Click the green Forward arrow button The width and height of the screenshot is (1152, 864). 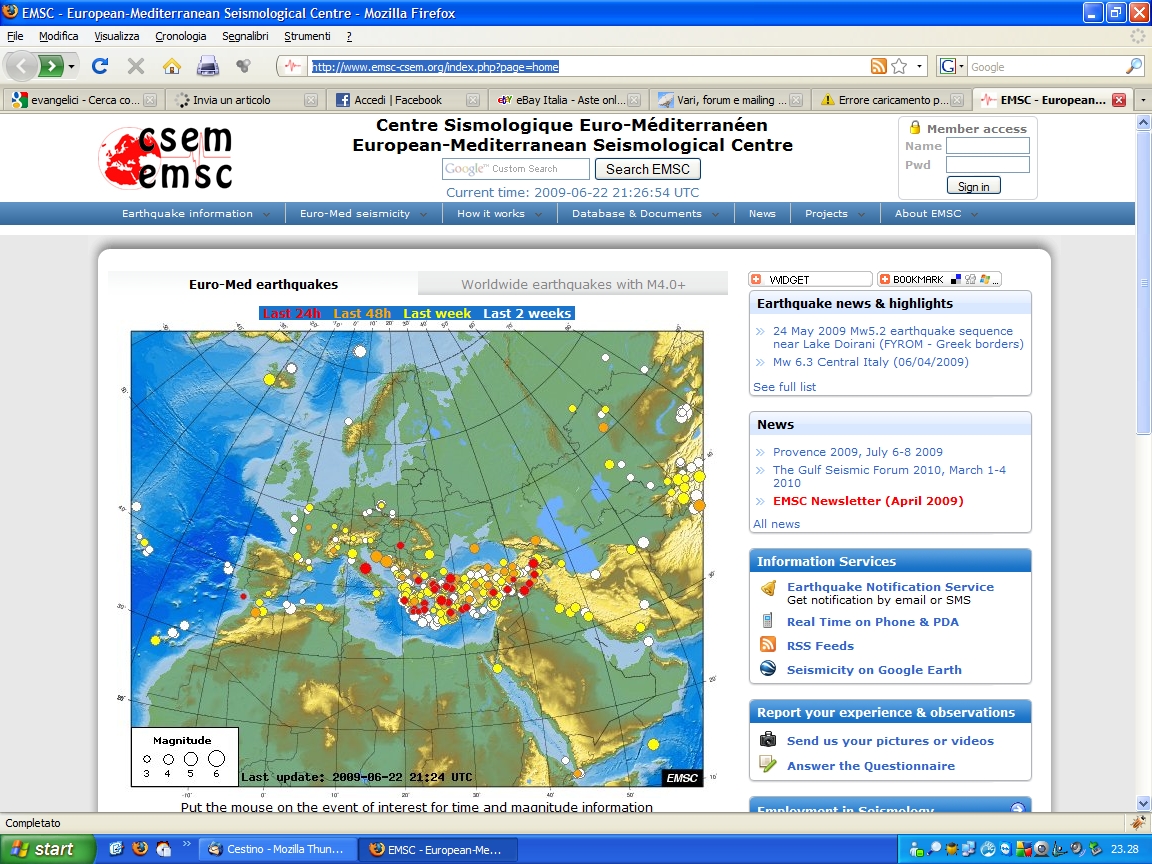pyautogui.click(x=51, y=66)
